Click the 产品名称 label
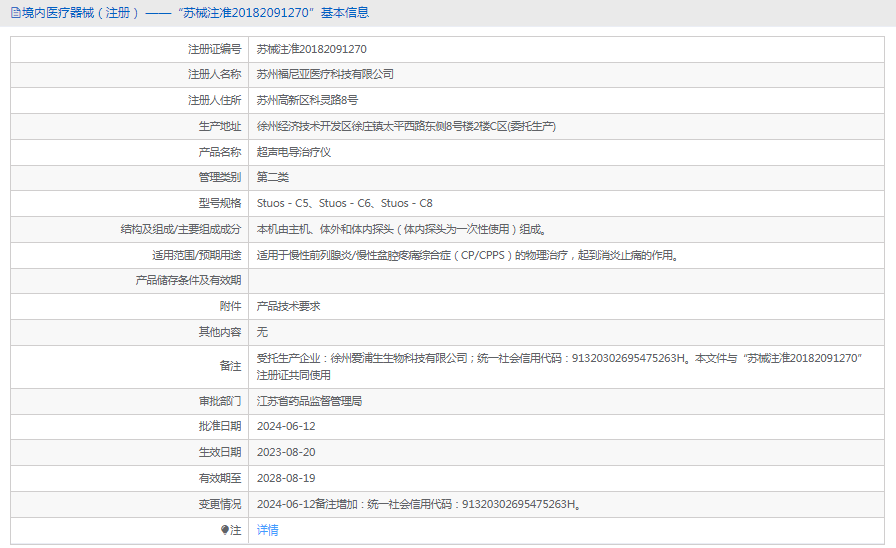This screenshot has height=548, width=896. point(219,152)
